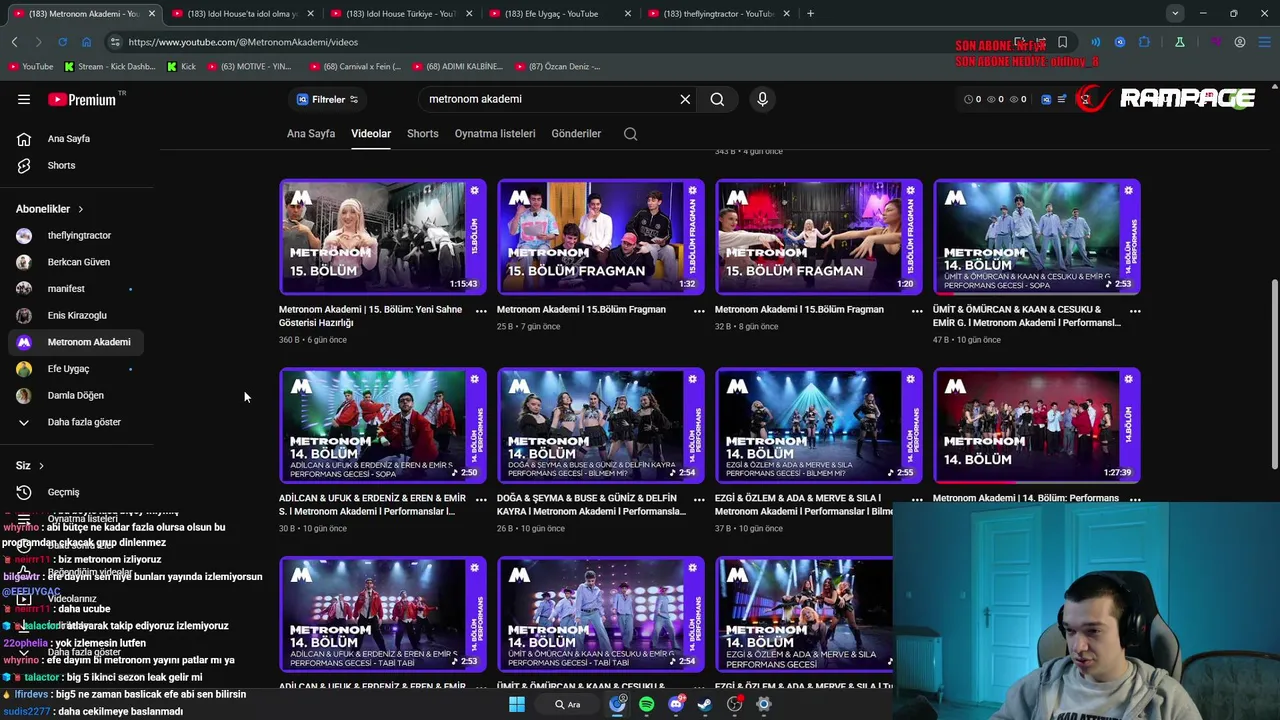Open Steam from the taskbar
1280x720 pixels.
pos(705,704)
